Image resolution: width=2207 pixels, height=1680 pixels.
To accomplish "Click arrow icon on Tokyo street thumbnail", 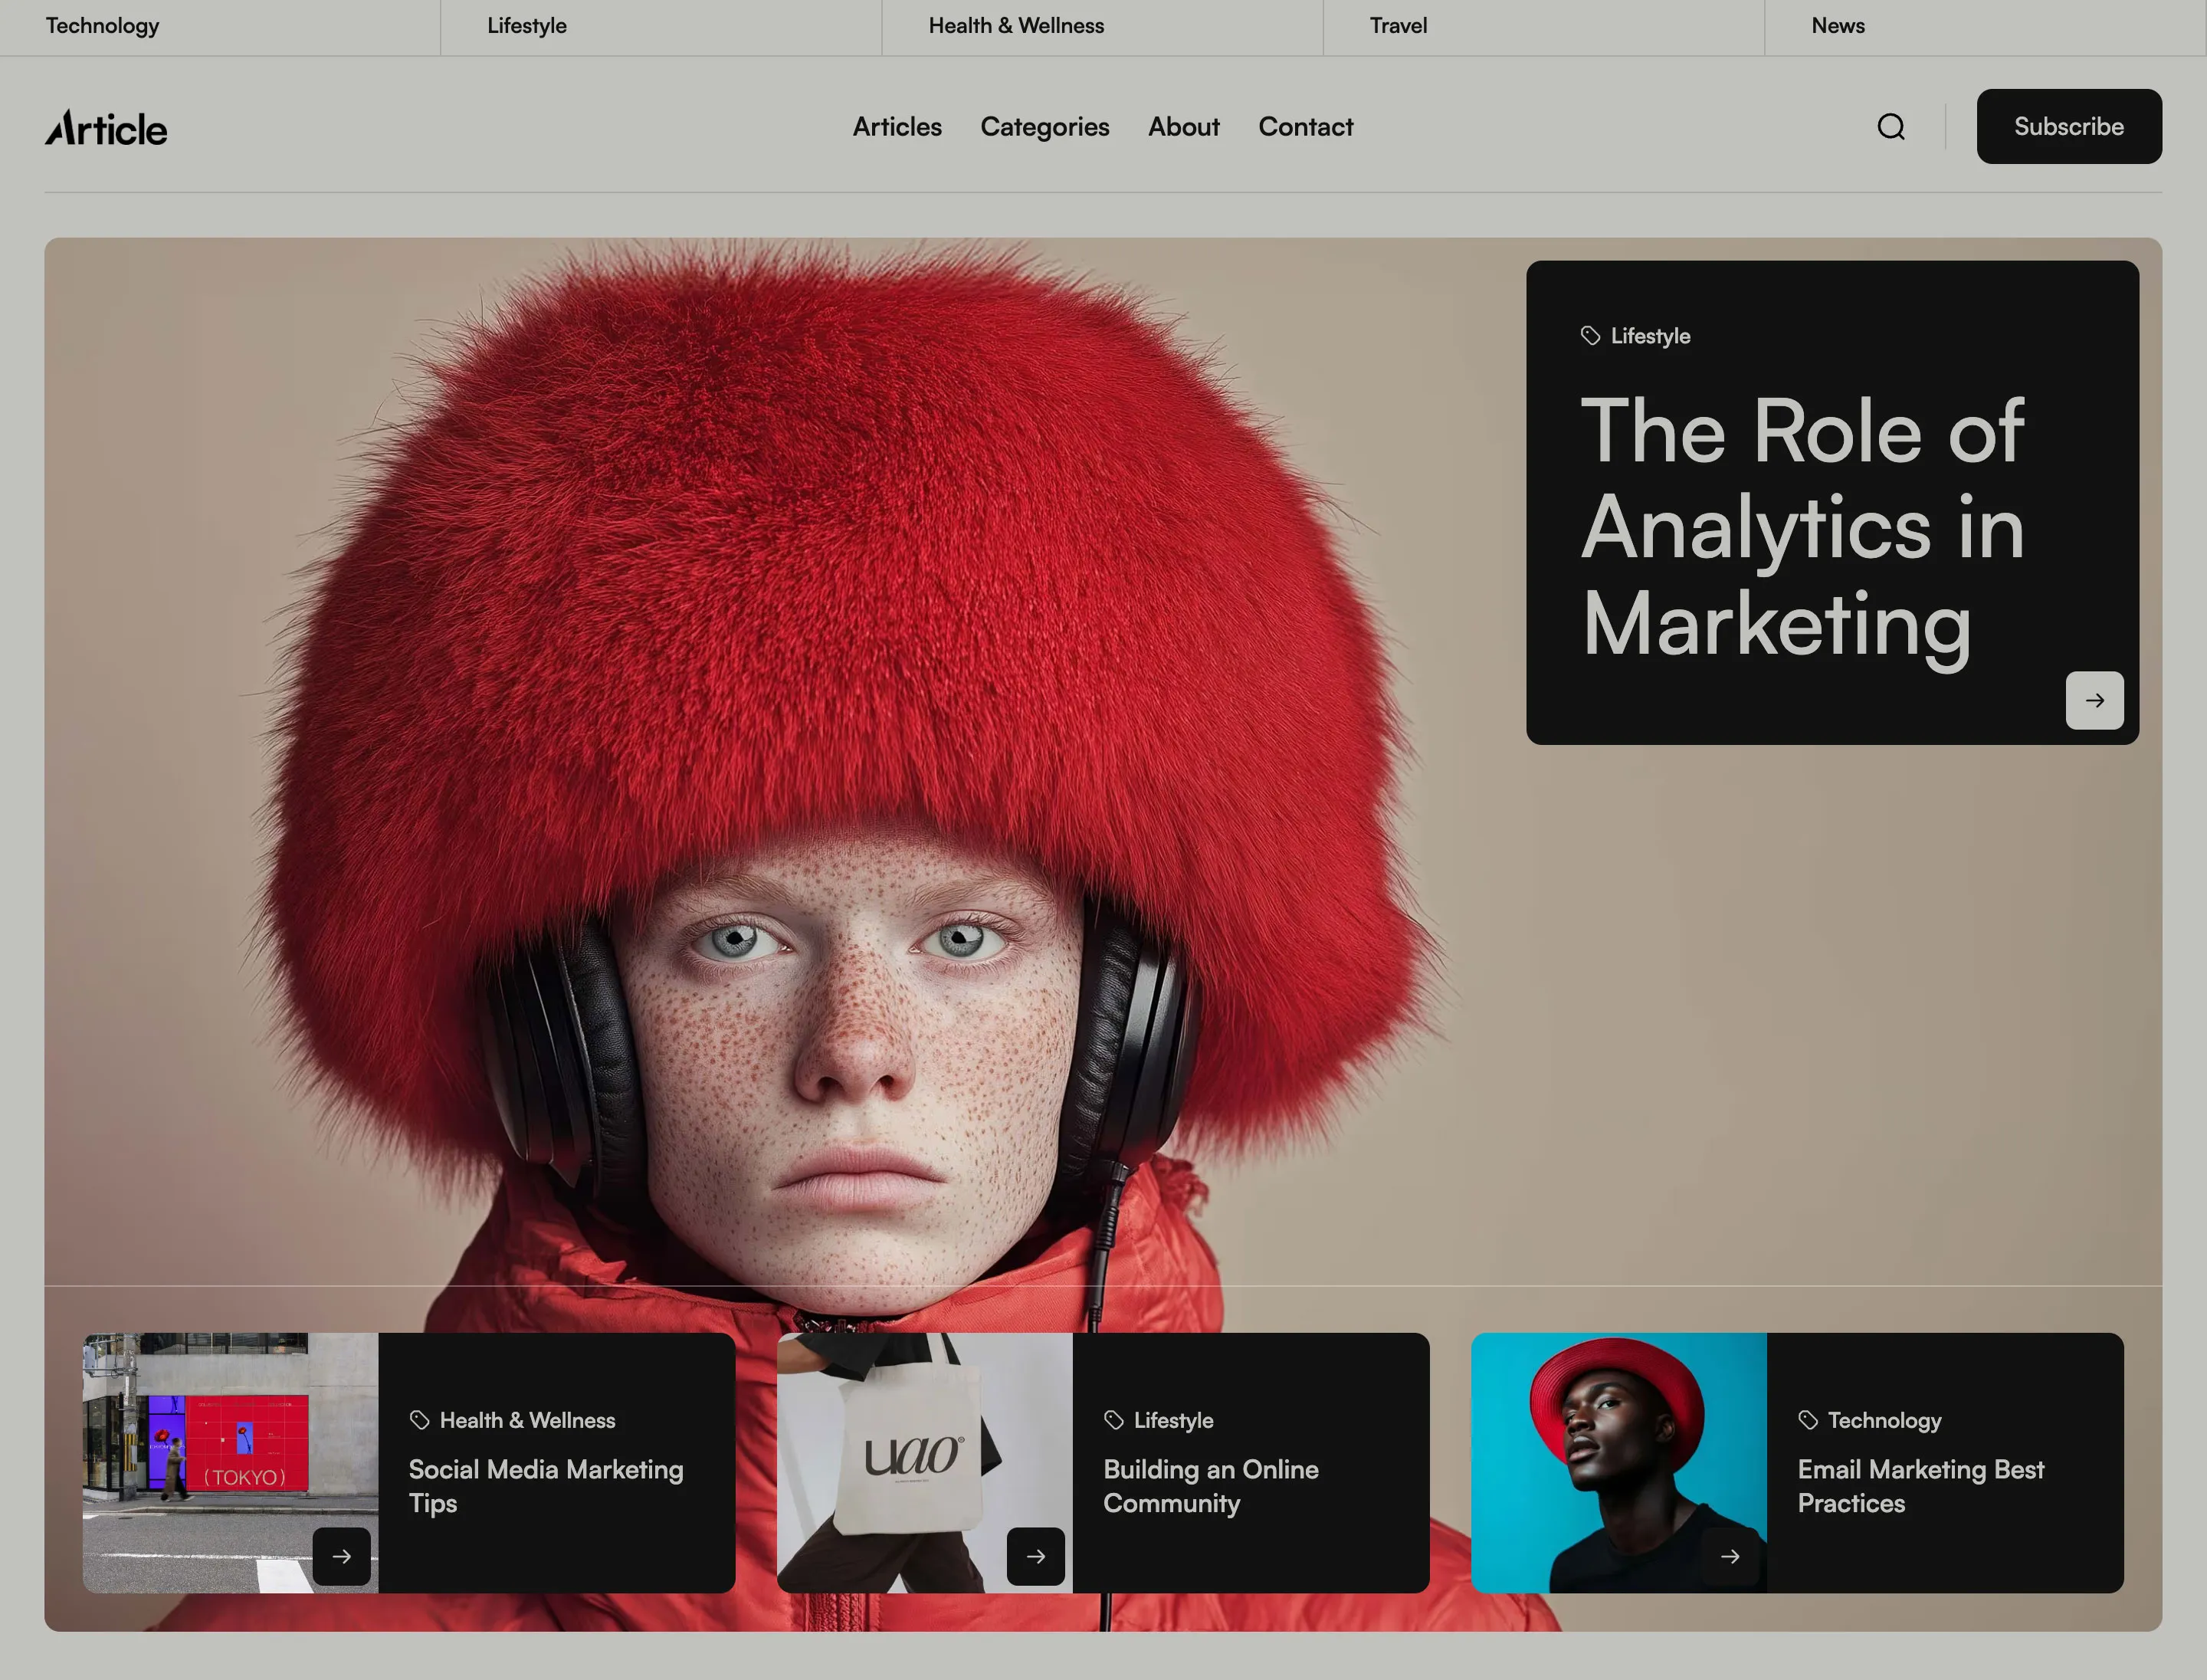I will (341, 1556).
